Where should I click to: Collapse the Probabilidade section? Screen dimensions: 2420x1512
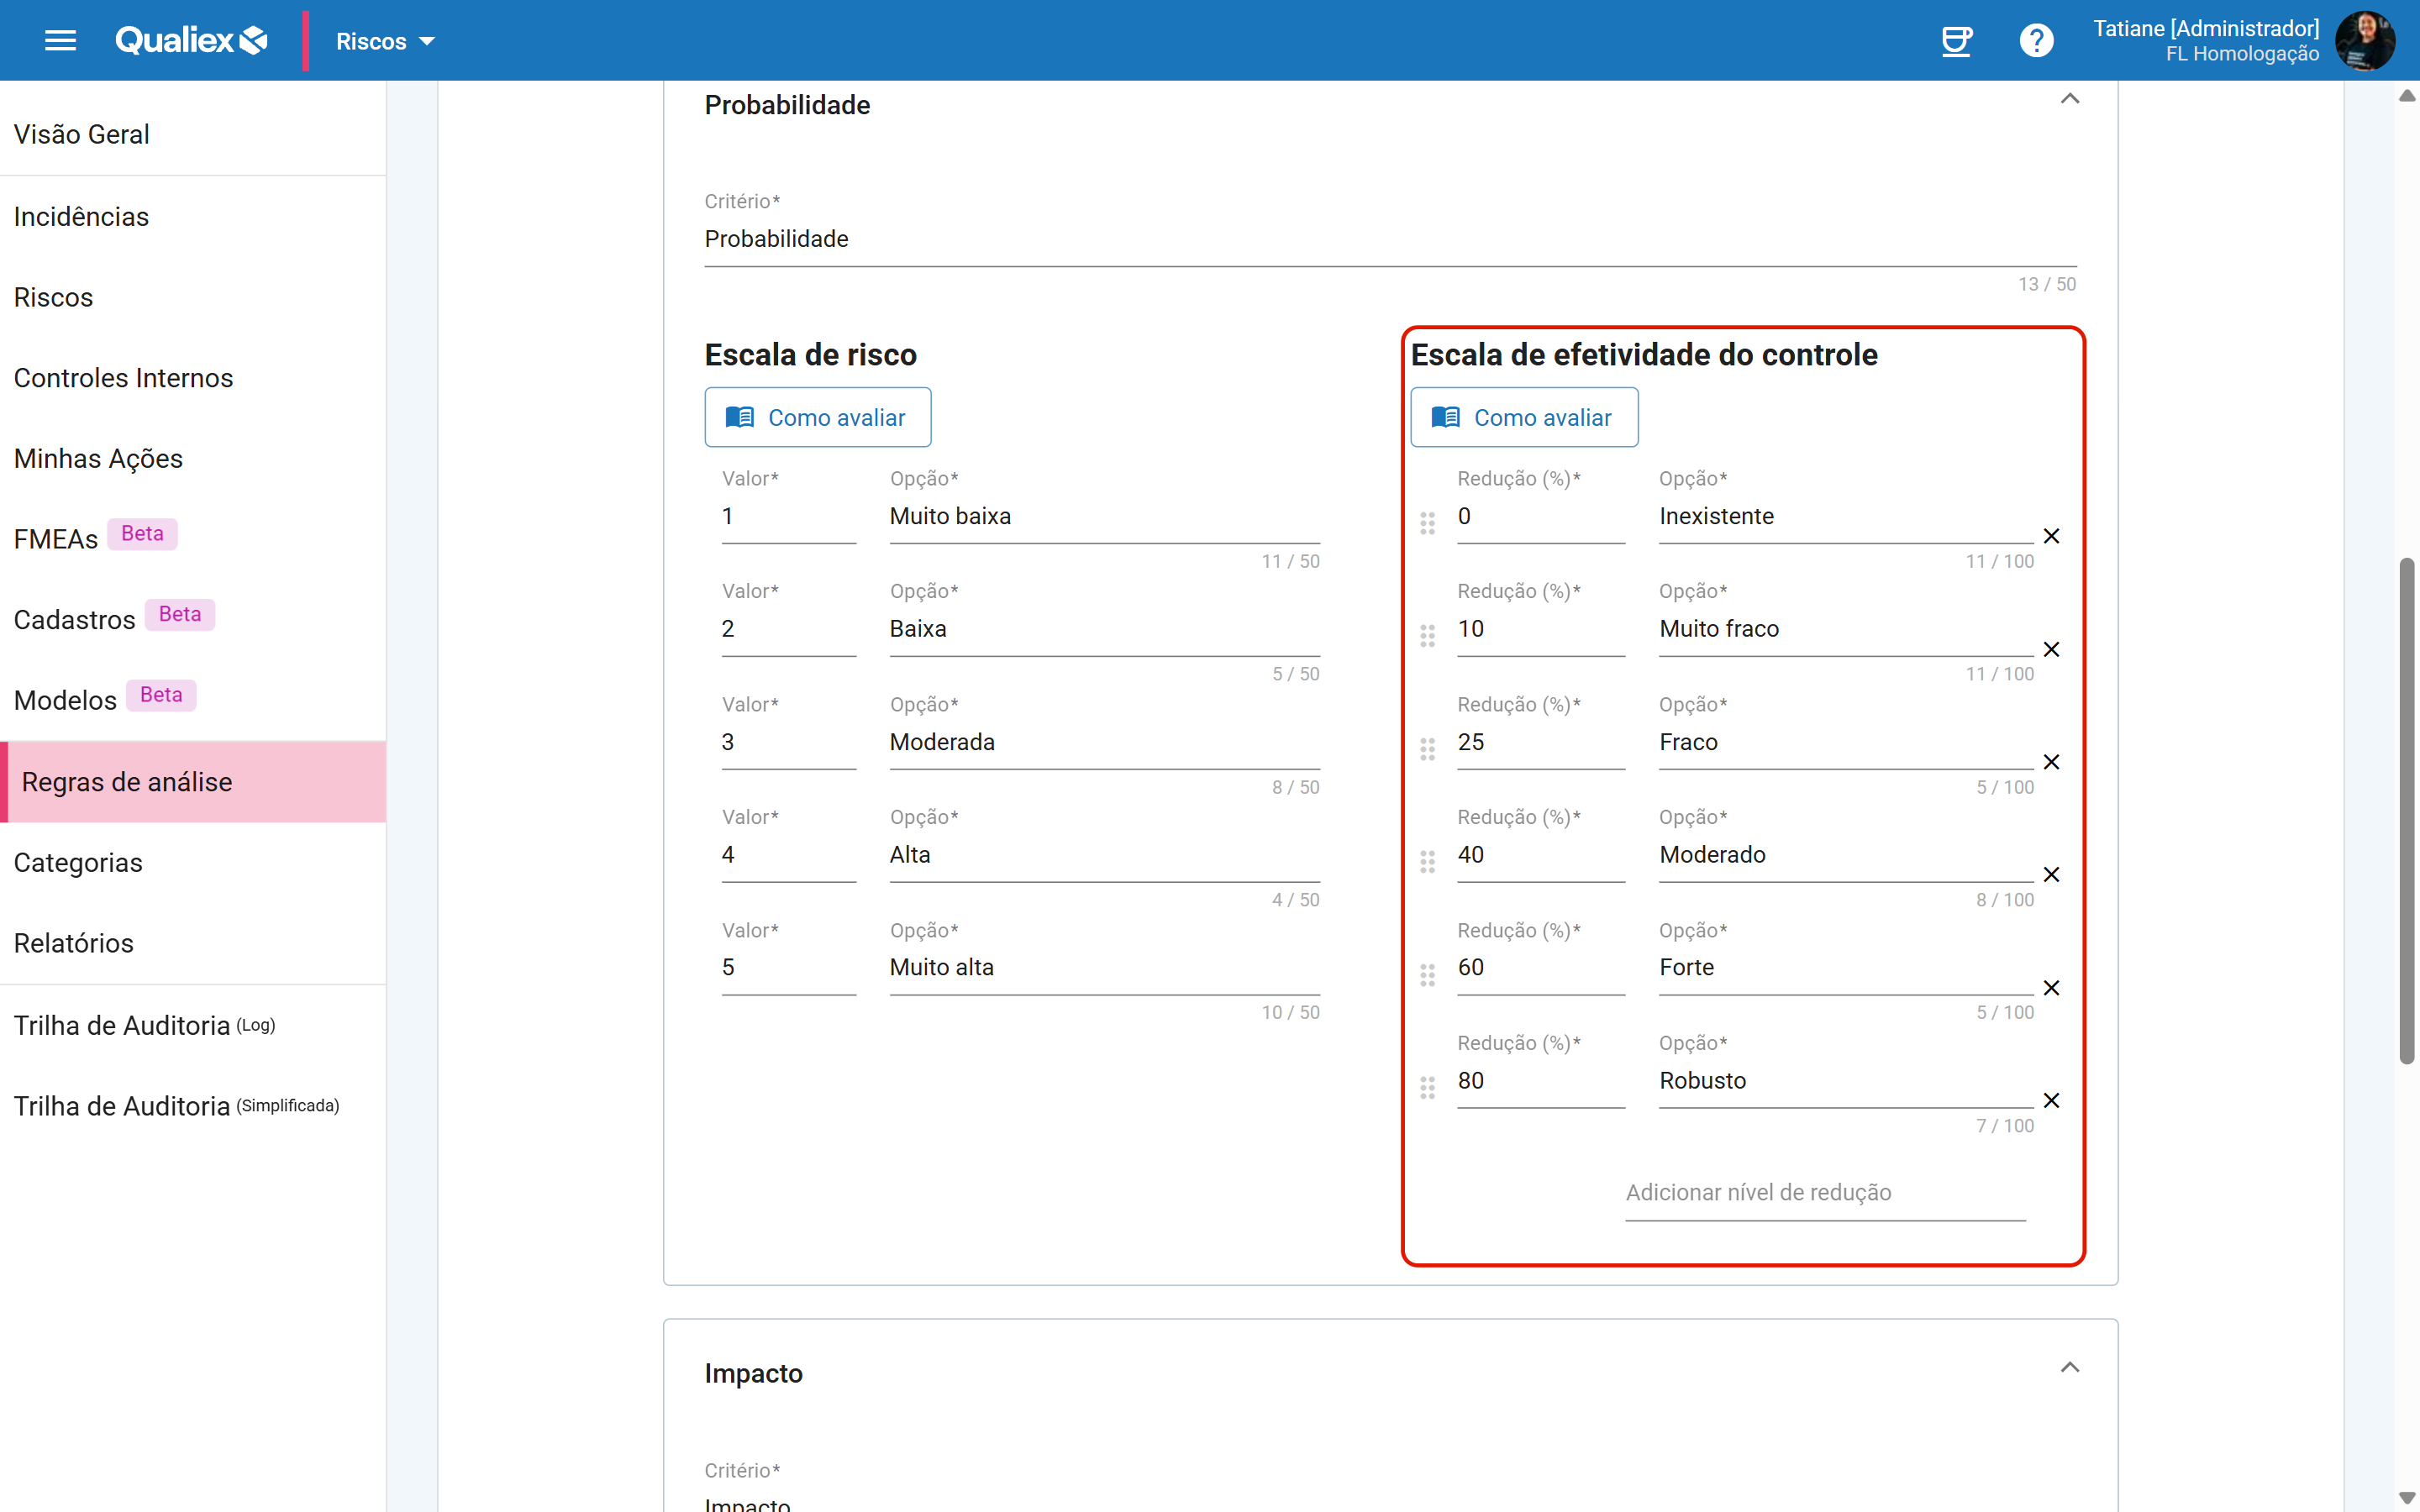coord(2069,99)
